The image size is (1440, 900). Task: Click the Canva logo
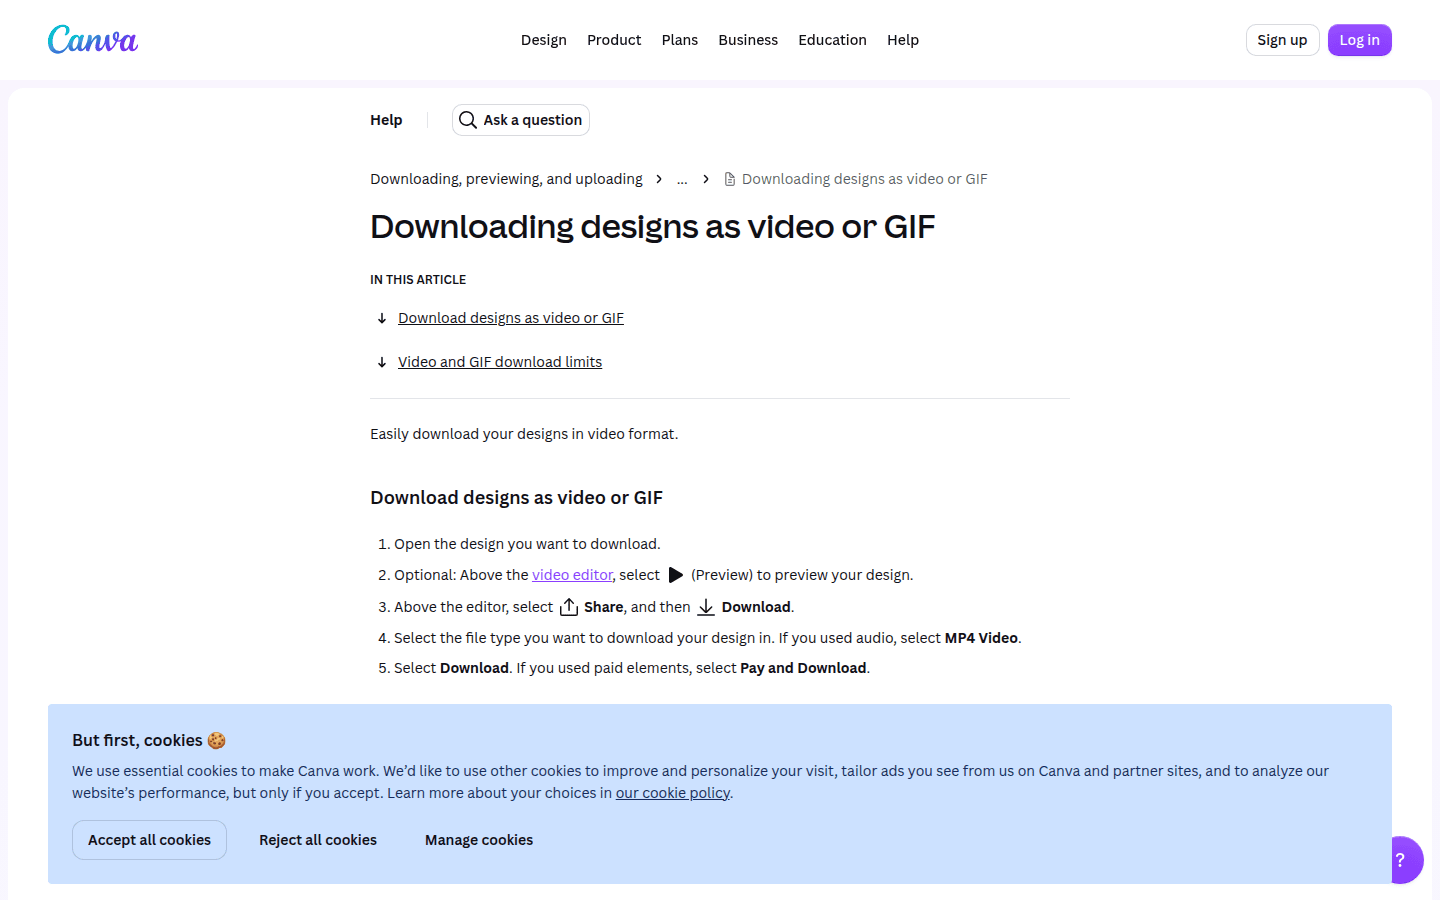tap(93, 40)
